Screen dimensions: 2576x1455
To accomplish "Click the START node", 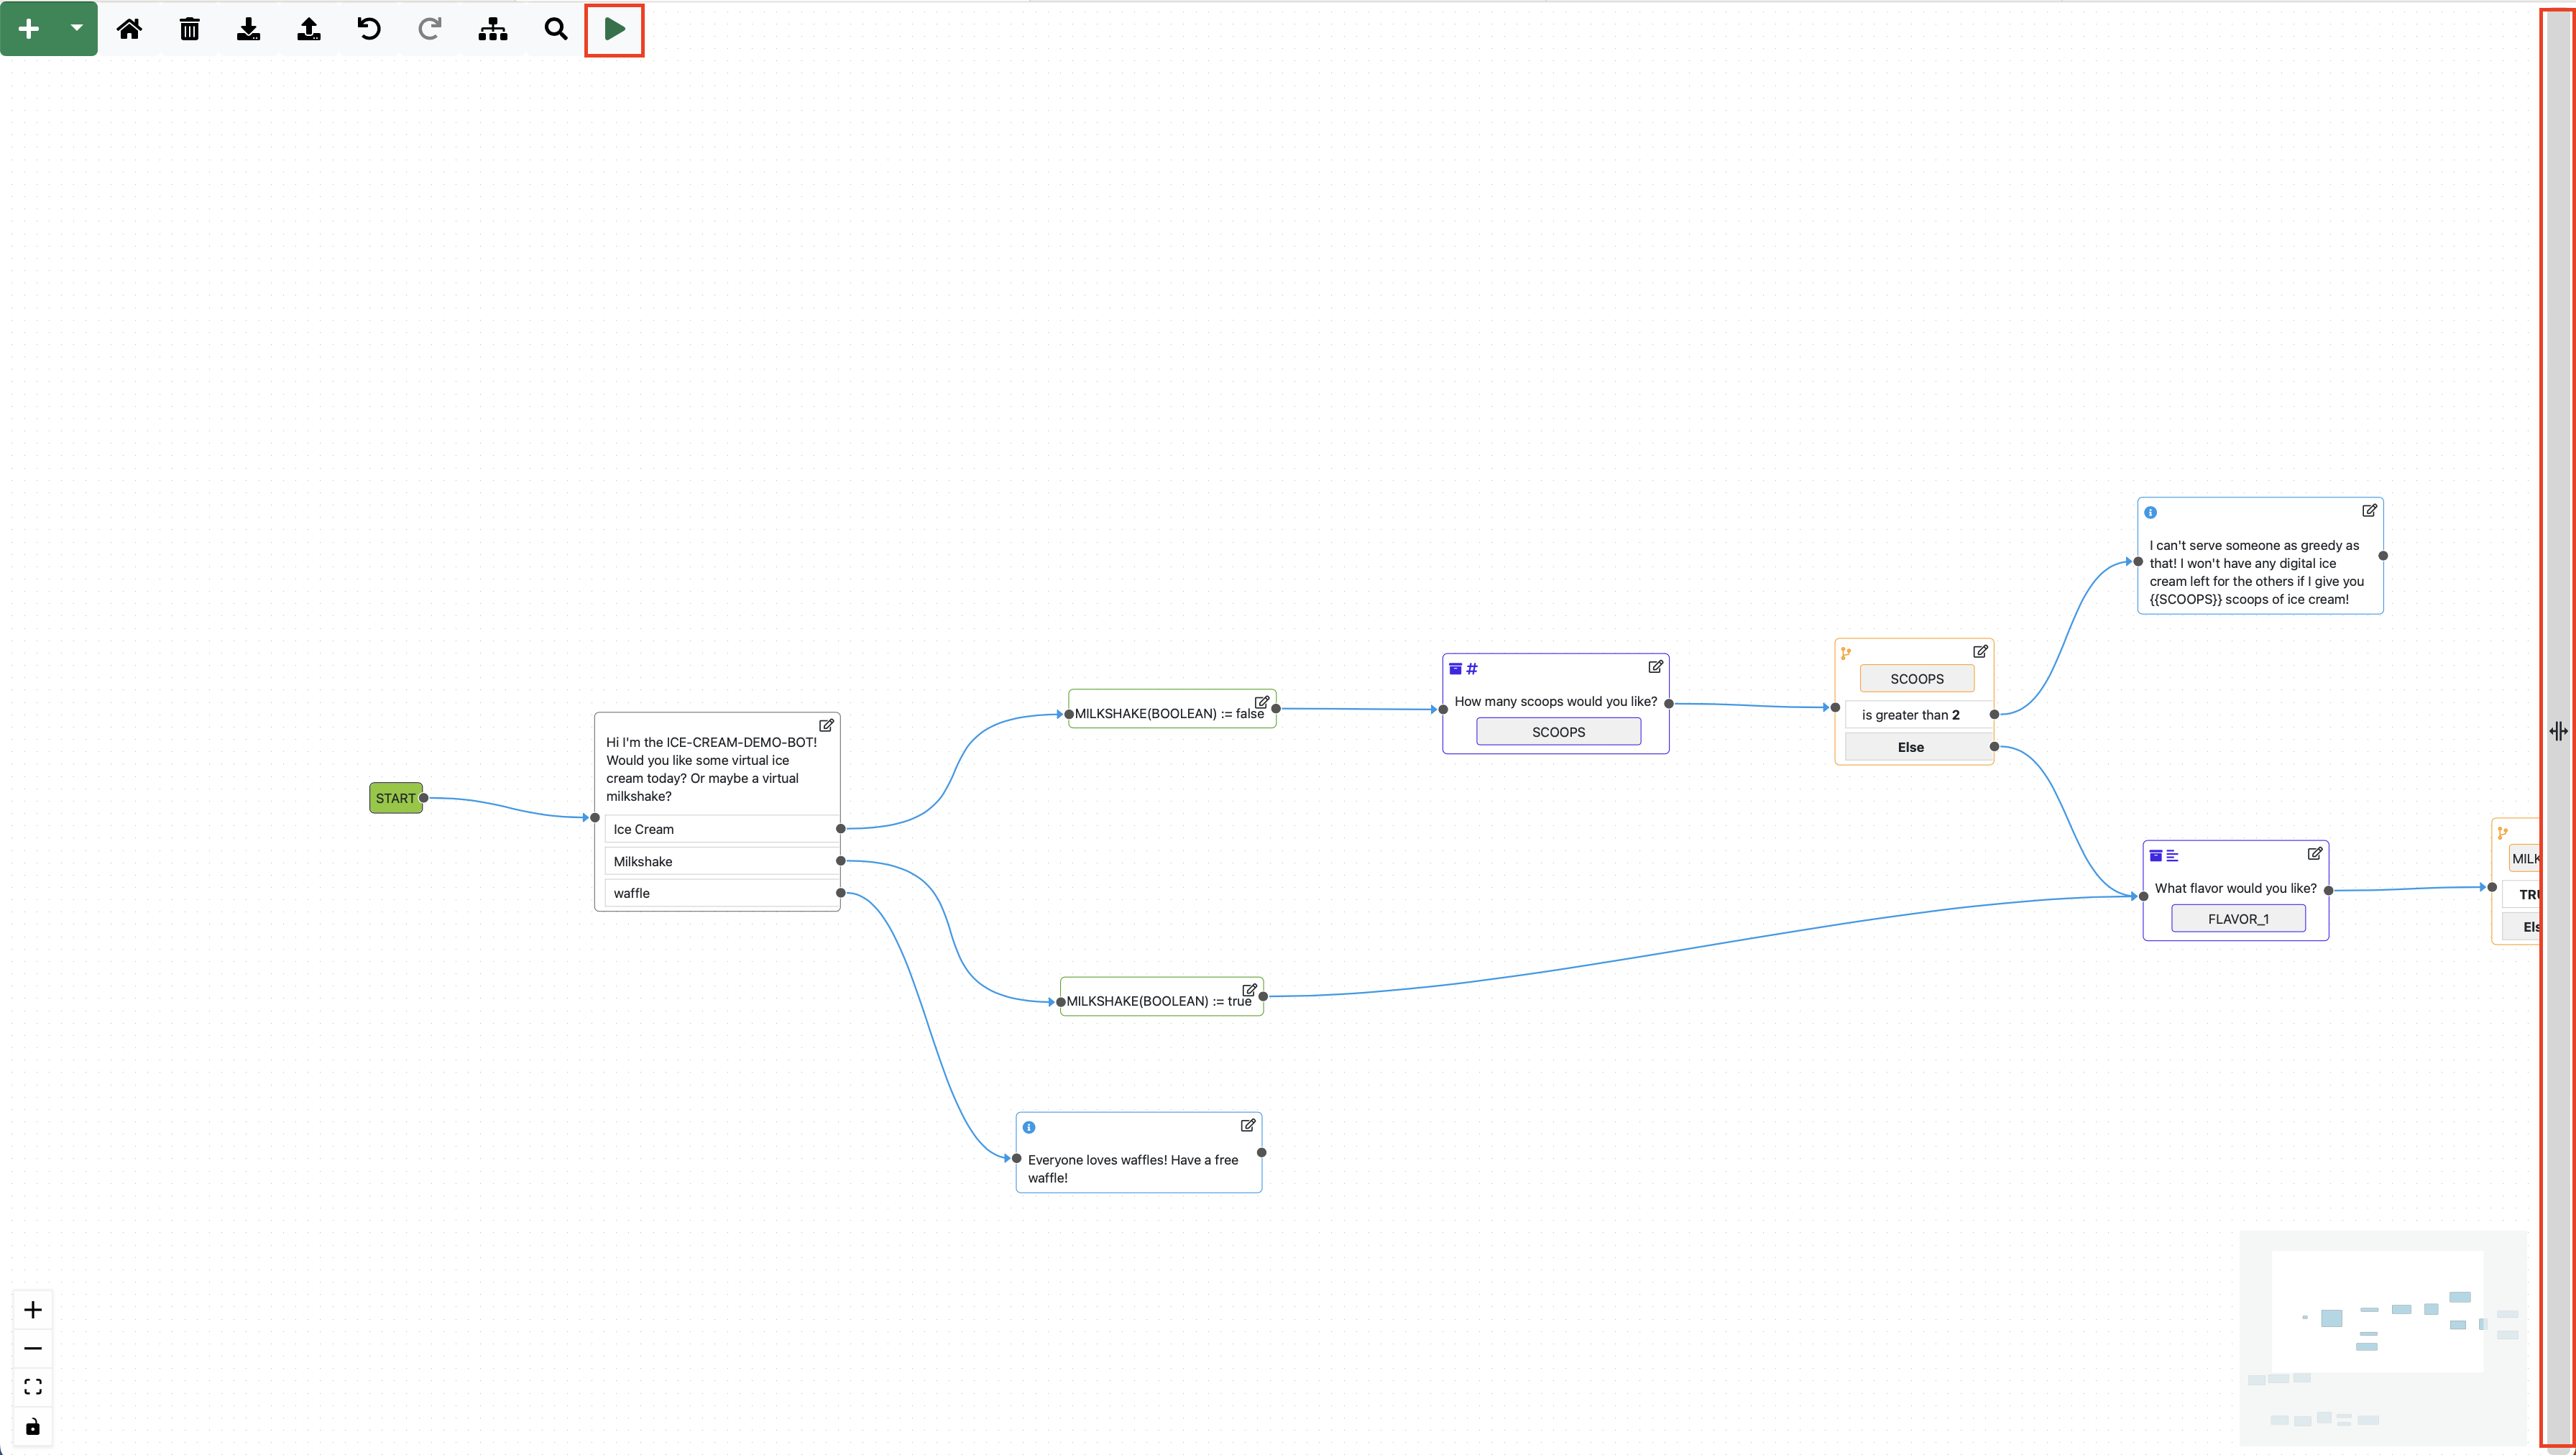I will pyautogui.click(x=395, y=798).
